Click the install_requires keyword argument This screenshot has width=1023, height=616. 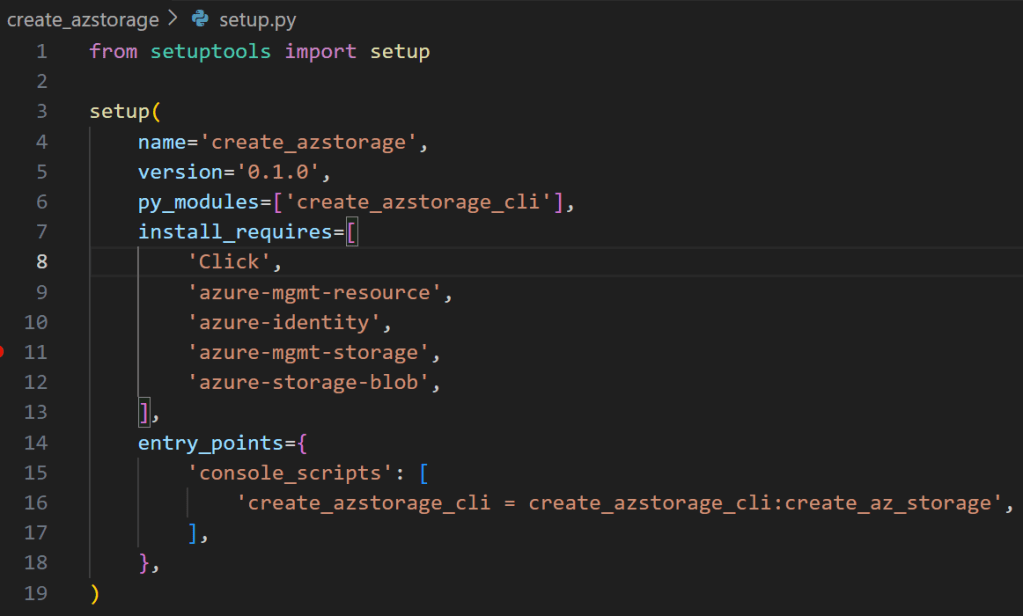click(x=235, y=232)
